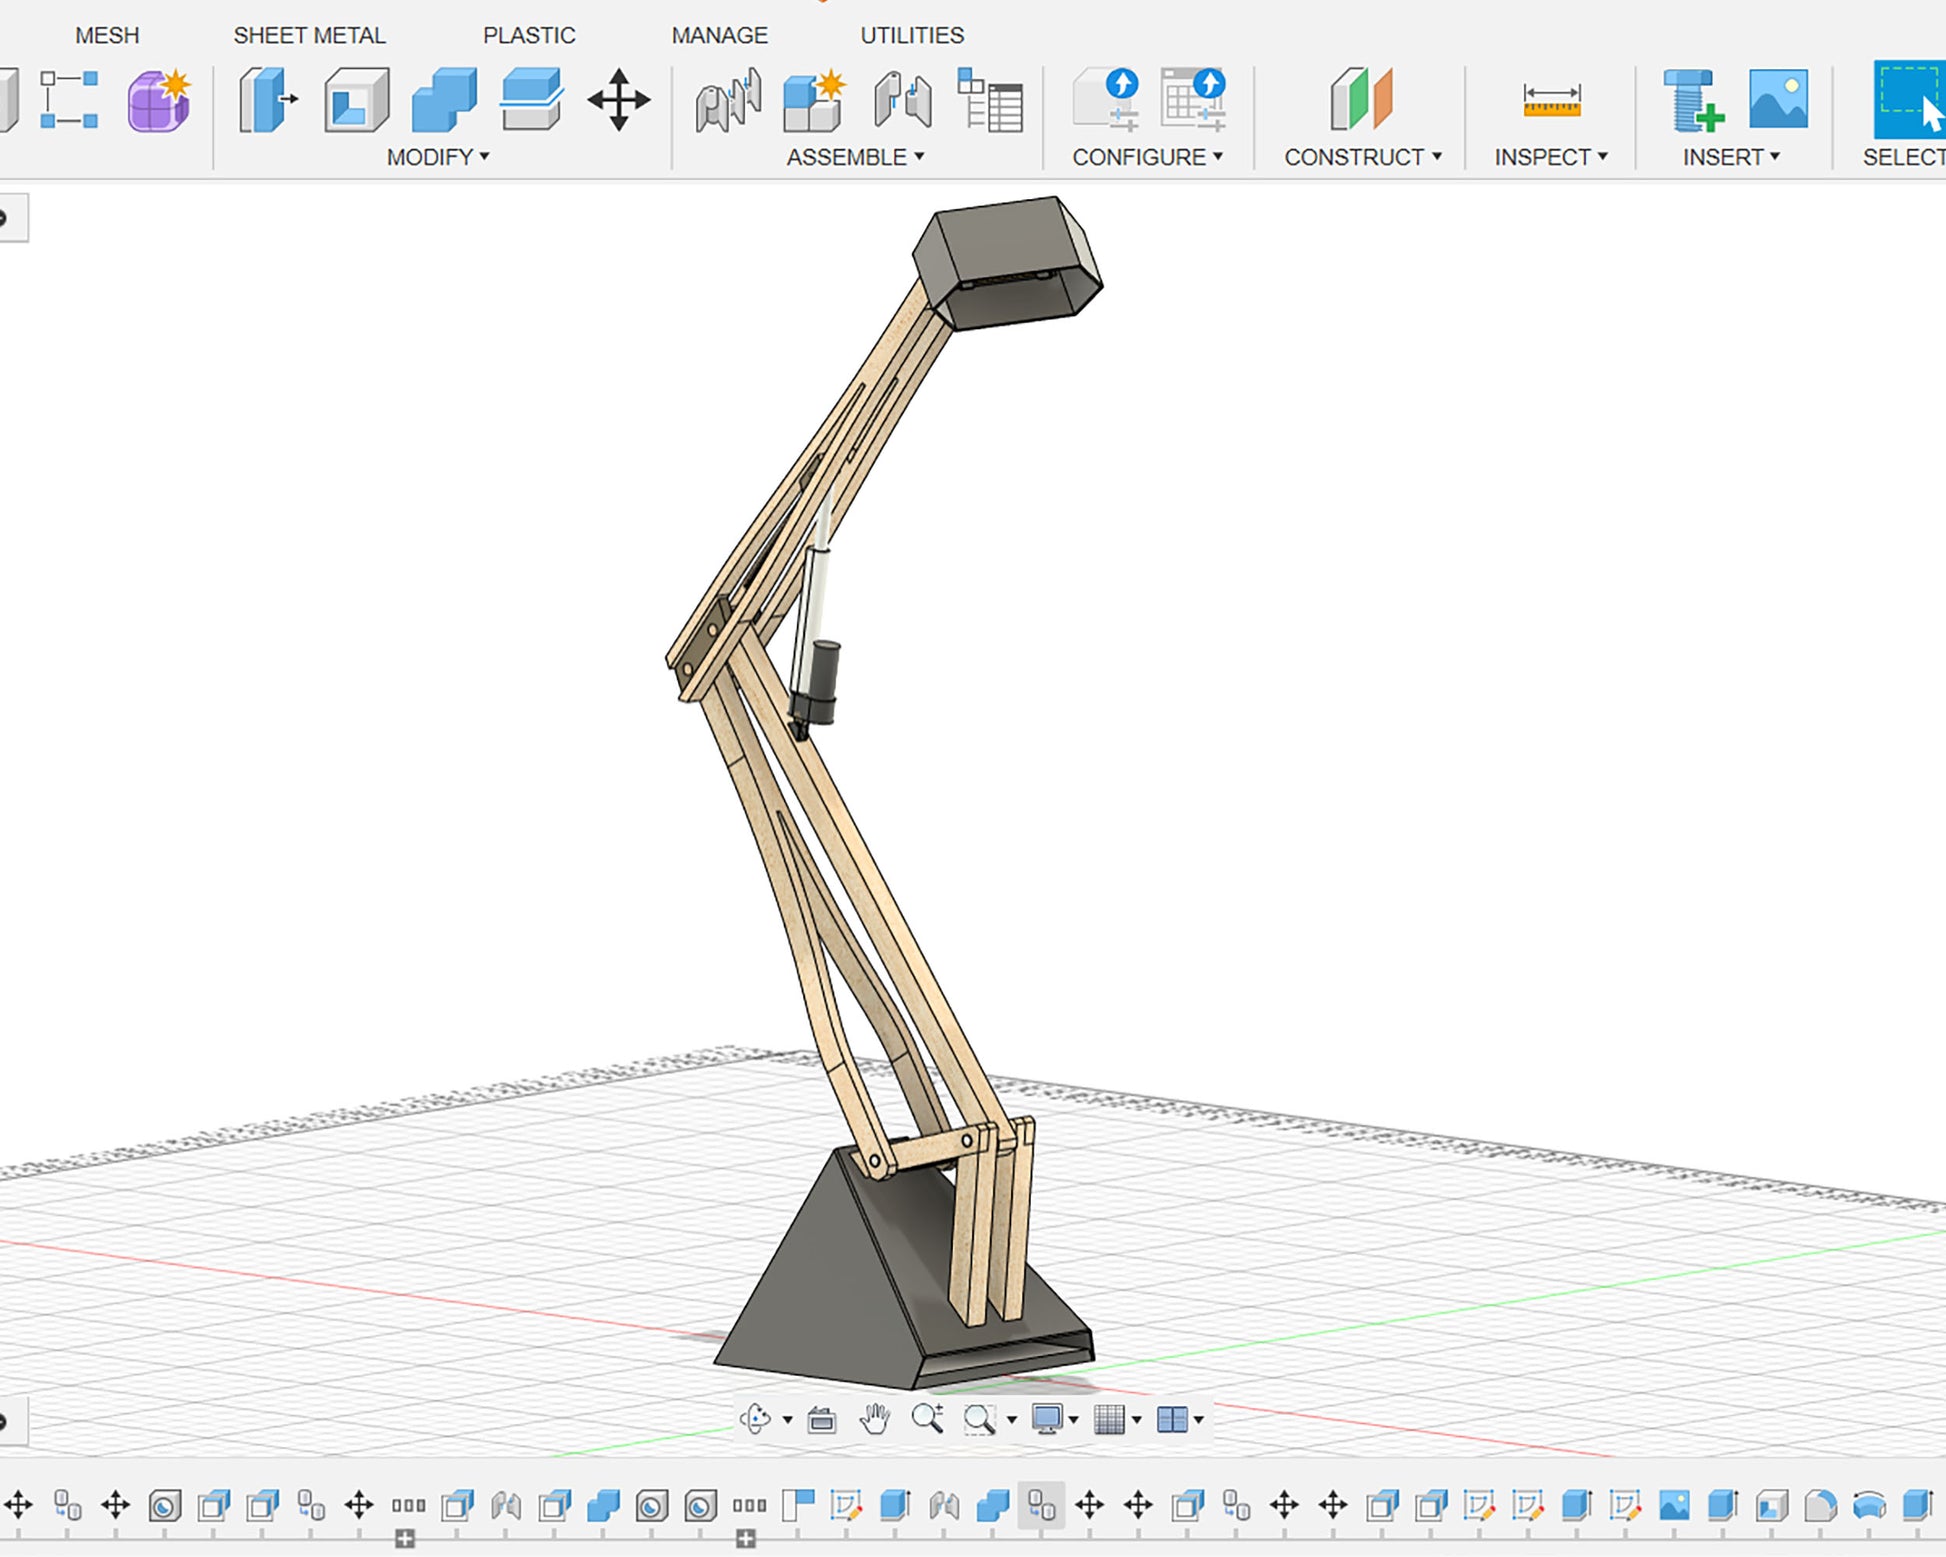Click the CONFIGURE menu label
This screenshot has width=1946, height=1557.
[1139, 157]
